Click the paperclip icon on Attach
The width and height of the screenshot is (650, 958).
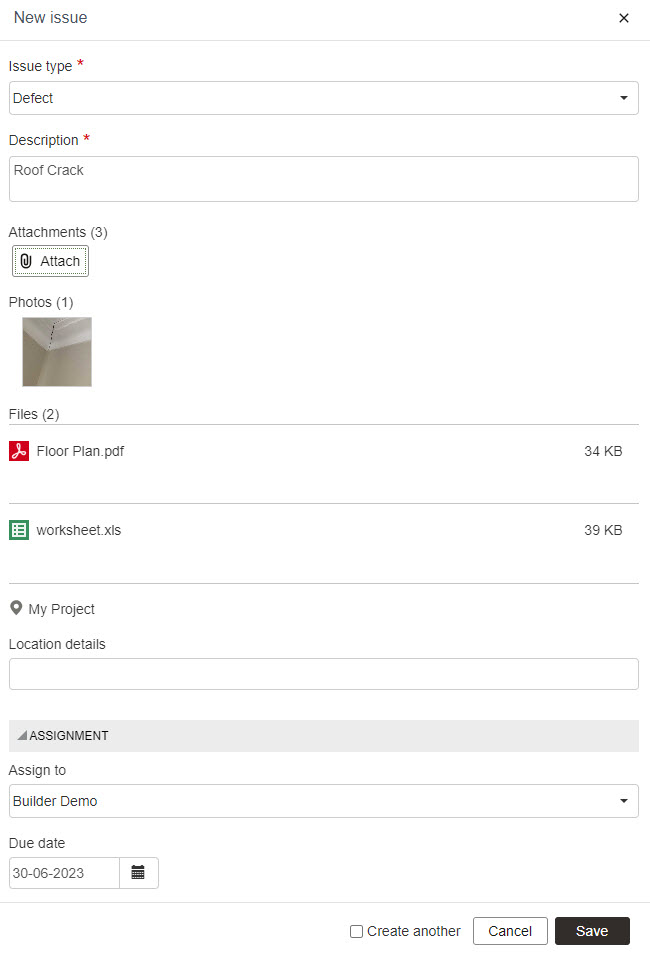[26, 261]
